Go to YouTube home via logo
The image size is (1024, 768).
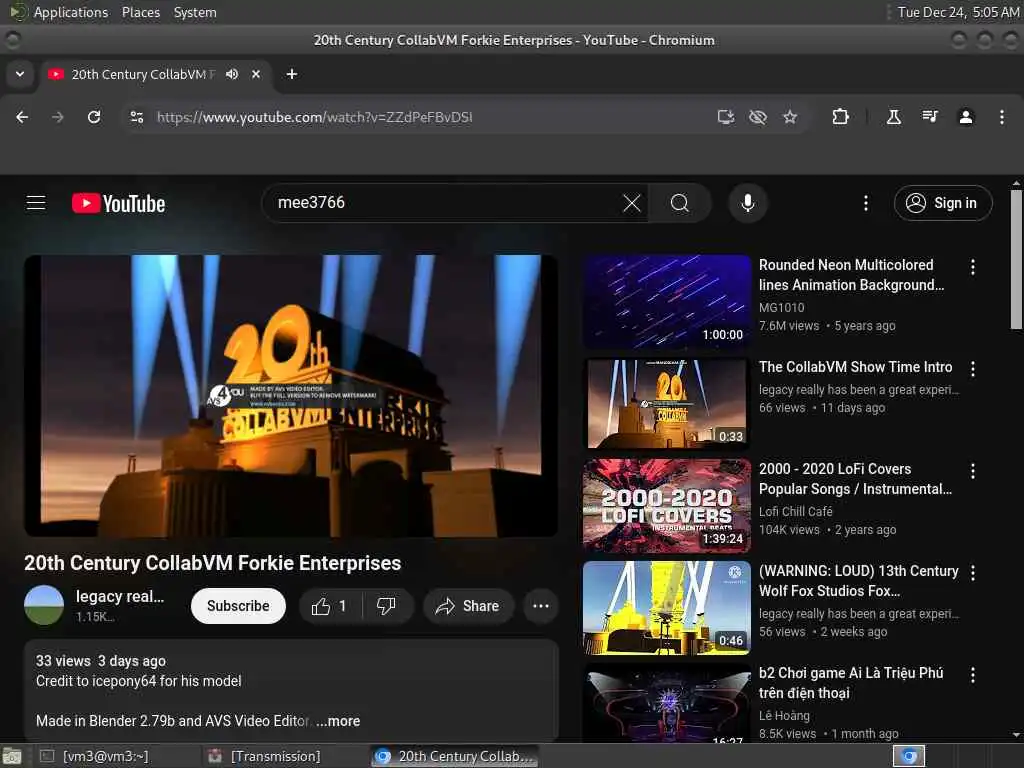[x=118, y=203]
